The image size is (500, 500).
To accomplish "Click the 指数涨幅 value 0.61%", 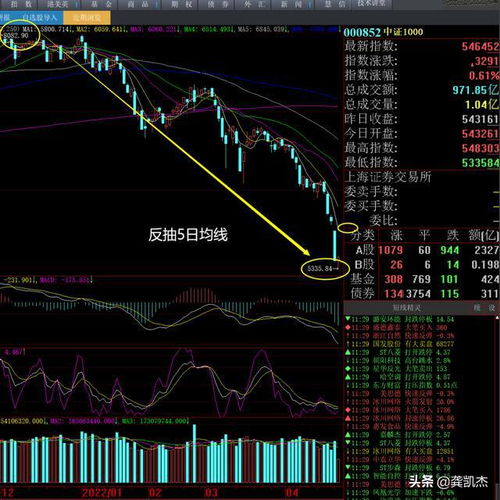I will [484, 76].
